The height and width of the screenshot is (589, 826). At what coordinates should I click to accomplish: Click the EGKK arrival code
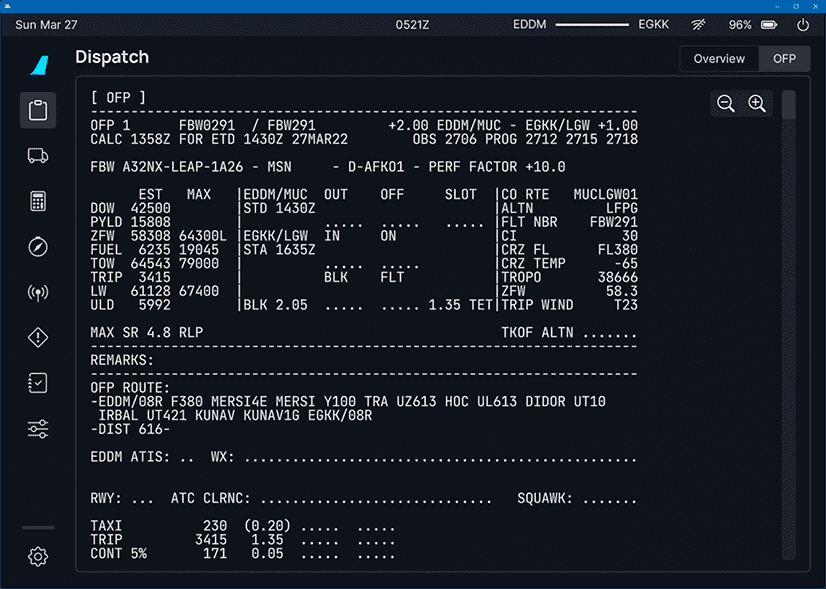[x=653, y=24]
